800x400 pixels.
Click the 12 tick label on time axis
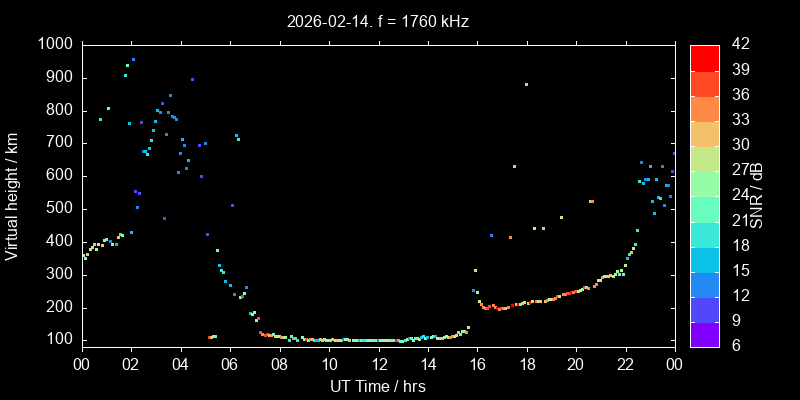pos(378,364)
